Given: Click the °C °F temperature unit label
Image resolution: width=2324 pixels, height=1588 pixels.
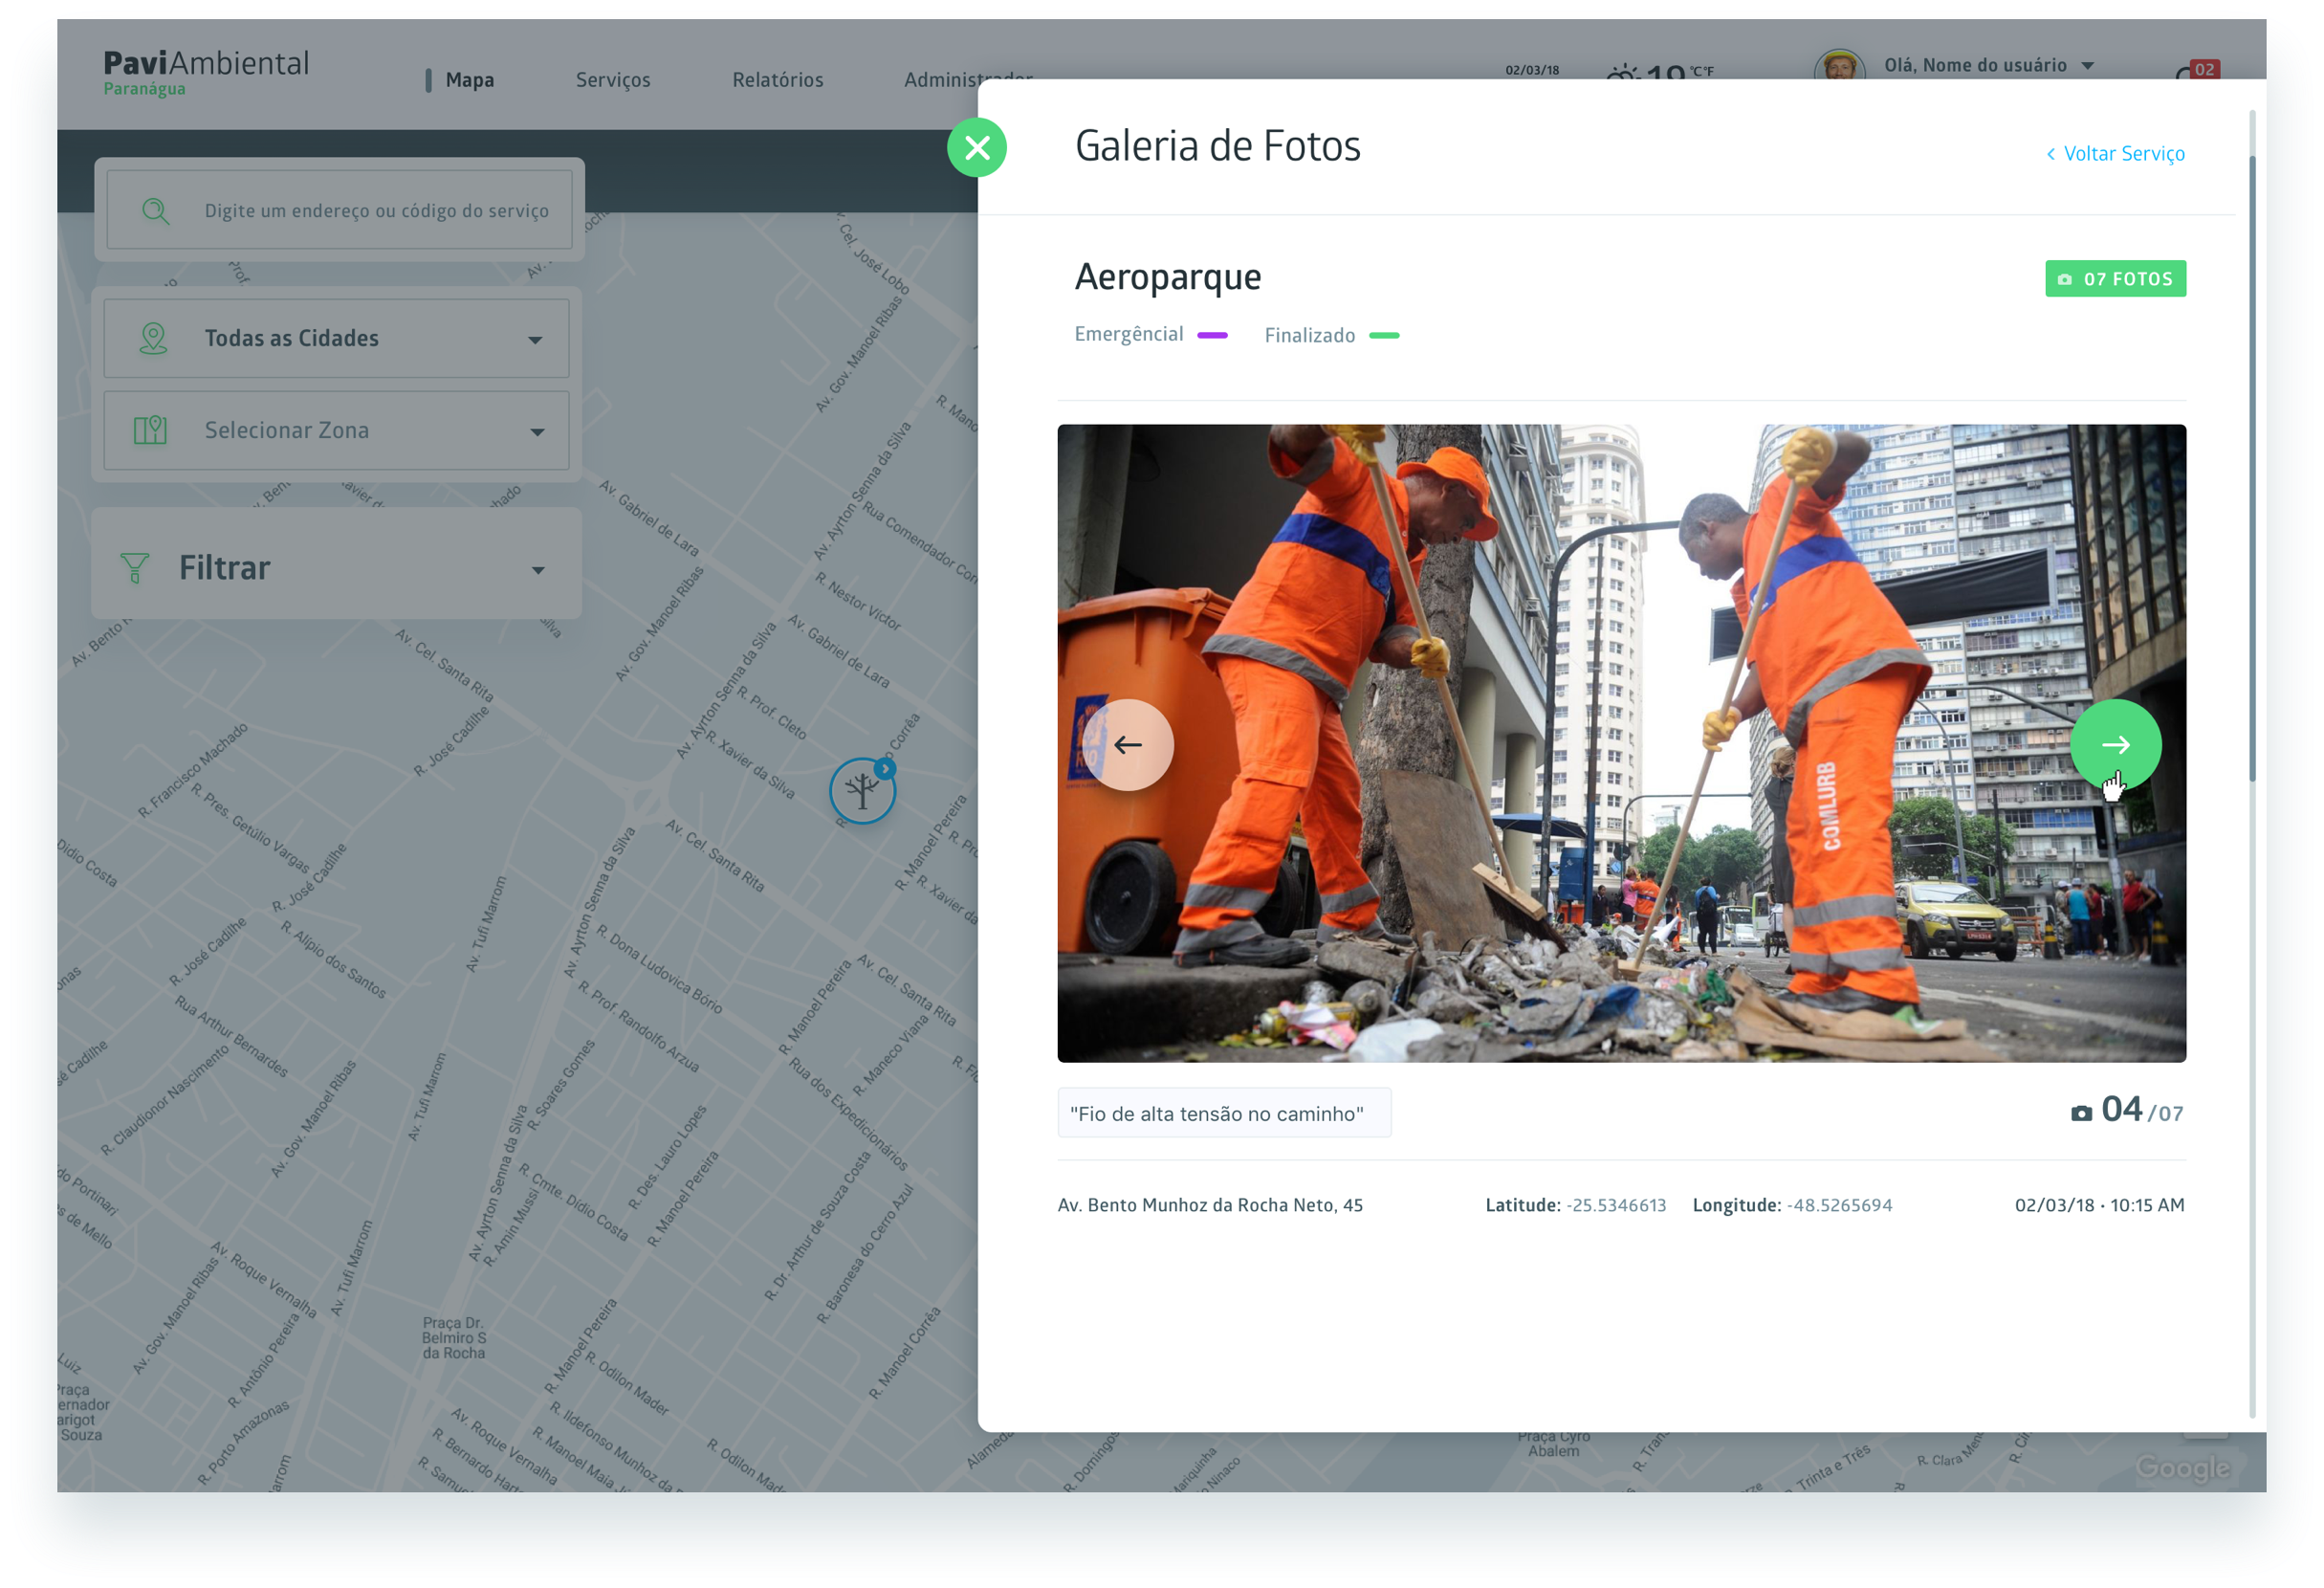Looking at the screenshot, I should coord(1702,71).
